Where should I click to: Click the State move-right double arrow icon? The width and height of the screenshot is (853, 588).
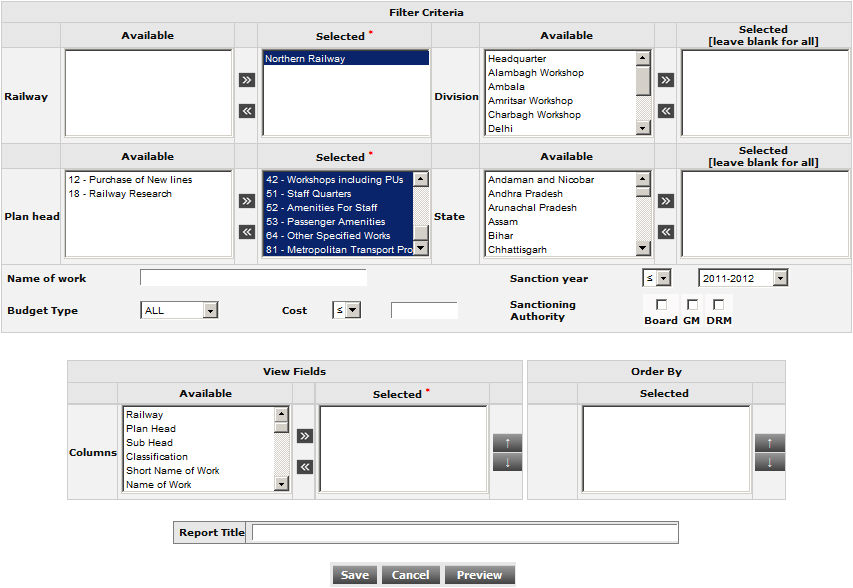[x=666, y=201]
